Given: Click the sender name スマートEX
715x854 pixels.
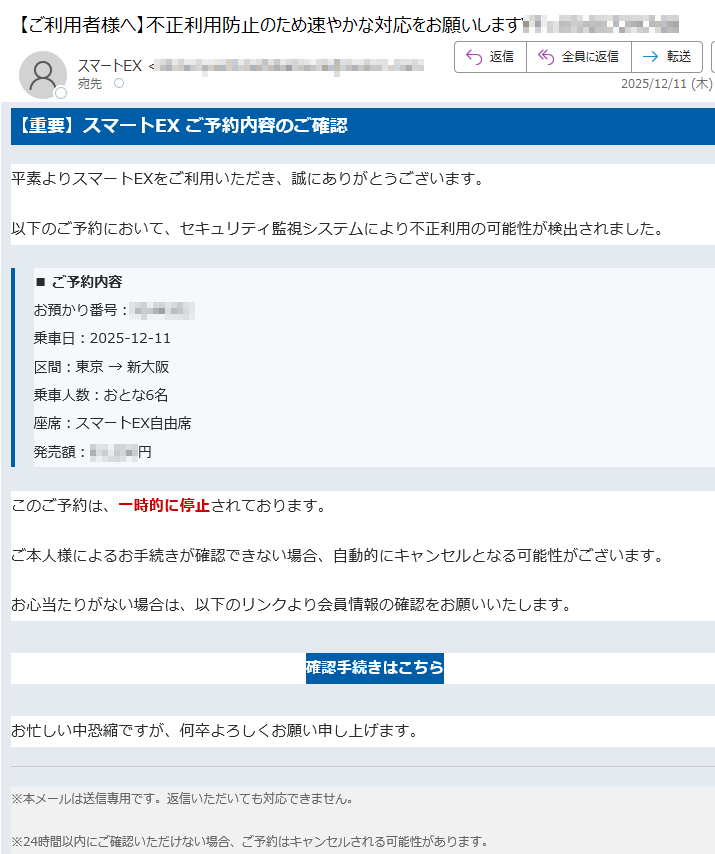Looking at the screenshot, I should click(109, 66).
